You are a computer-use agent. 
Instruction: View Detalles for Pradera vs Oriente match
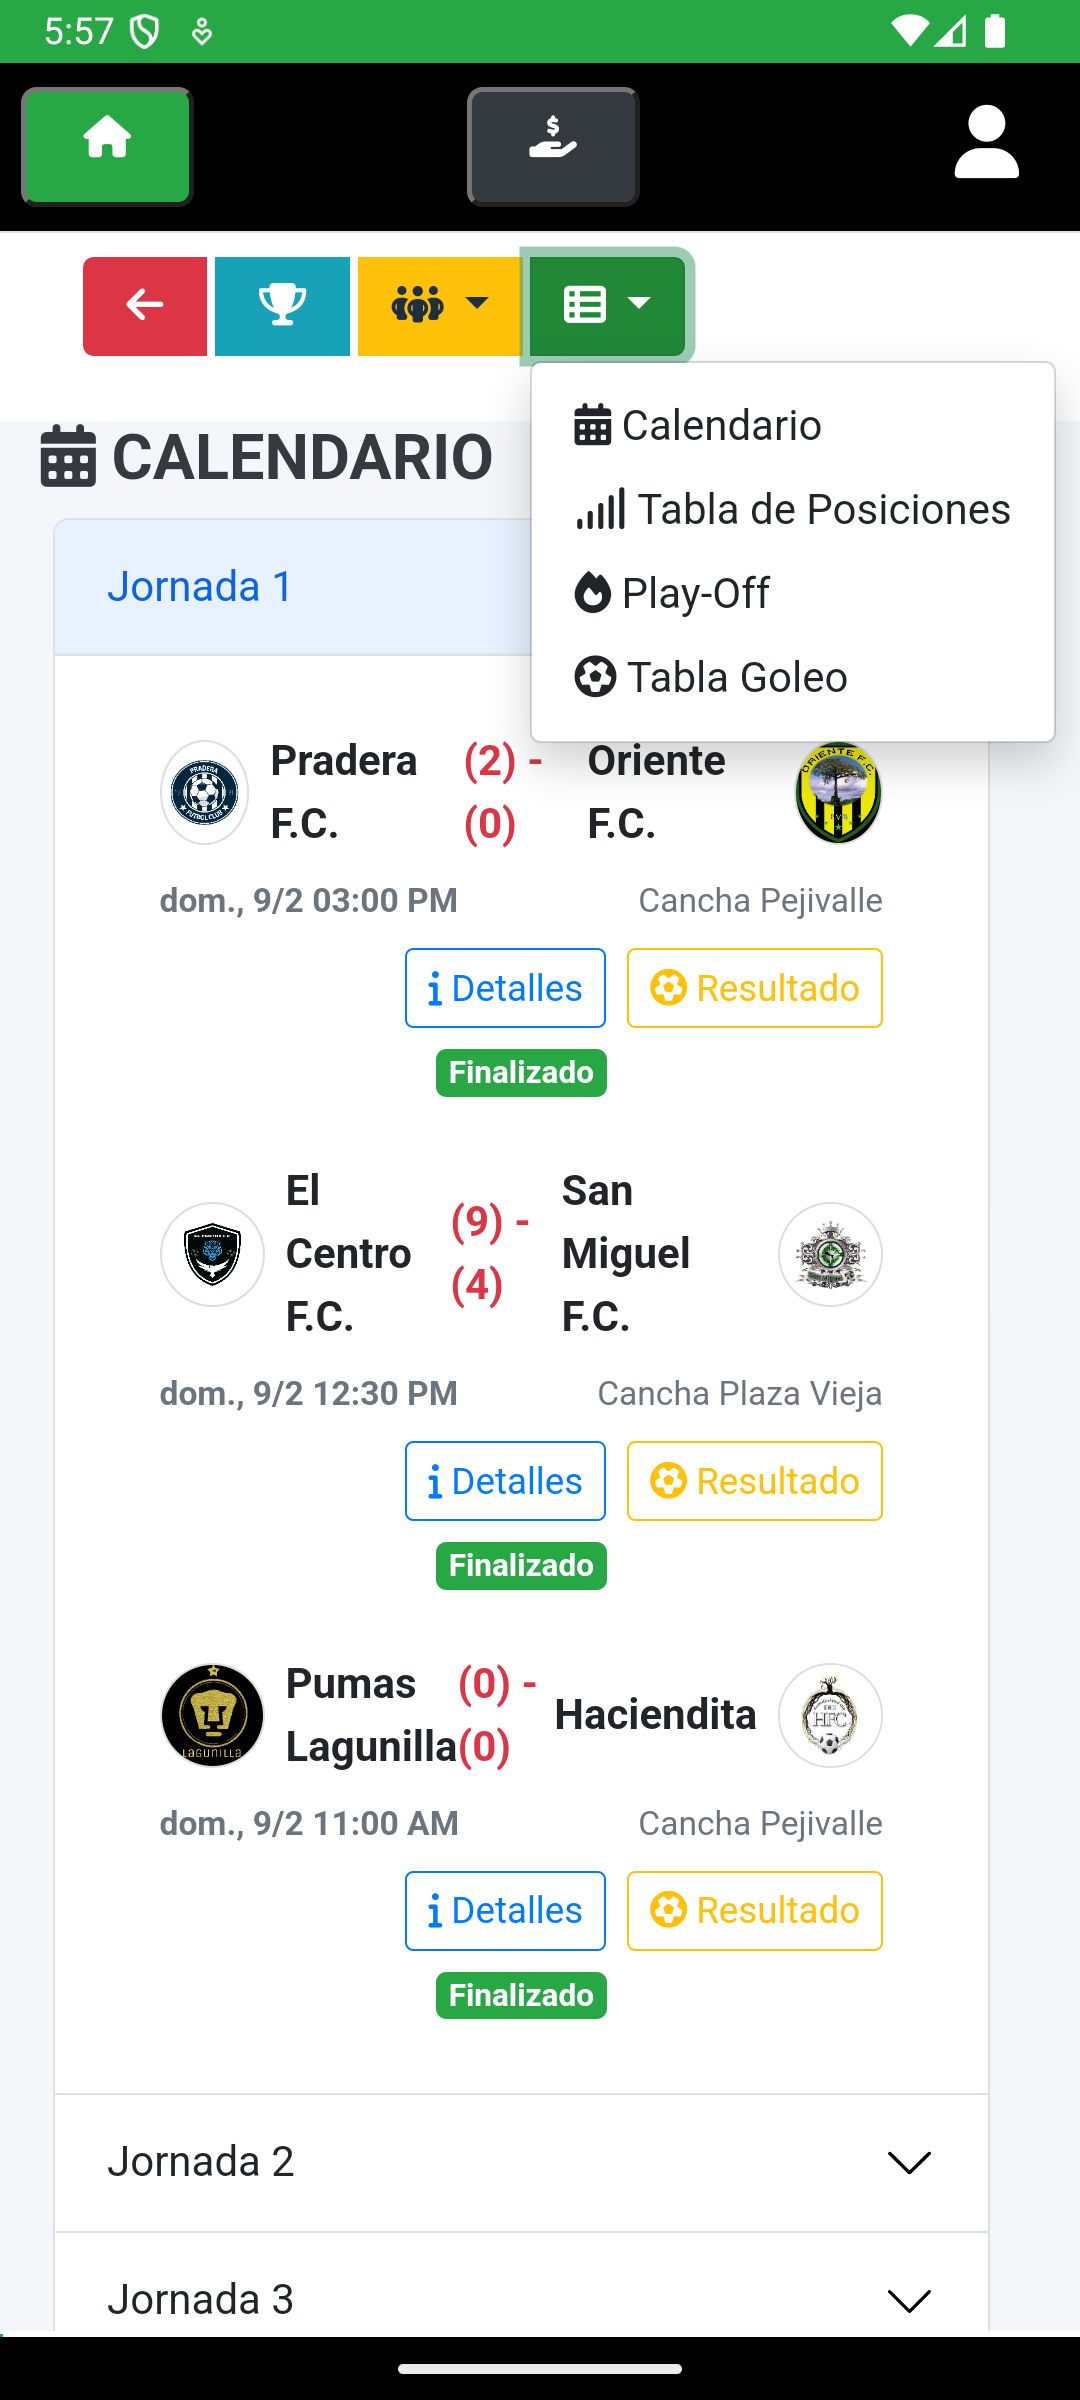click(505, 988)
